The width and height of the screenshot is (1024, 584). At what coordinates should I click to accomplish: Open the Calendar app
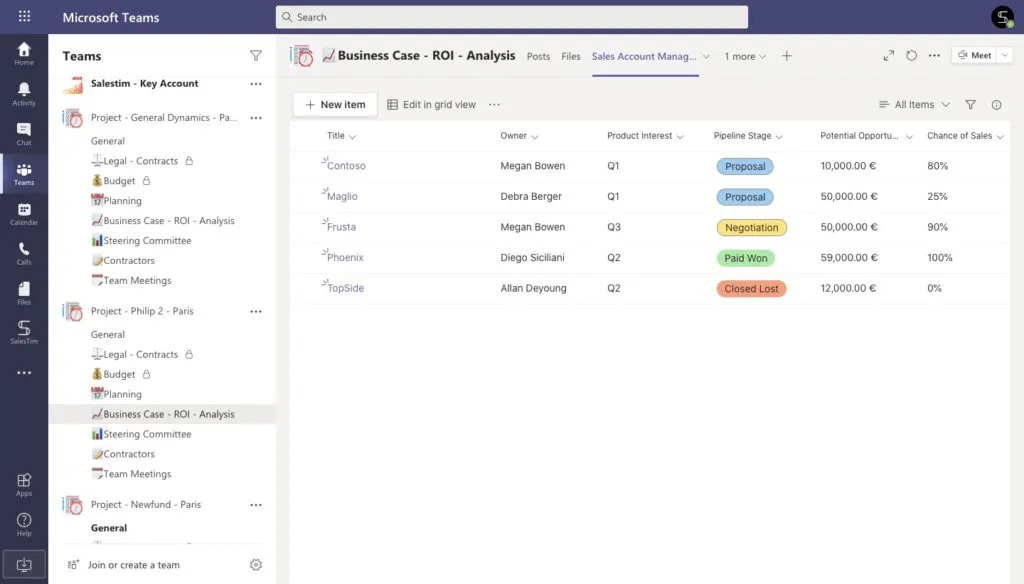click(x=24, y=214)
